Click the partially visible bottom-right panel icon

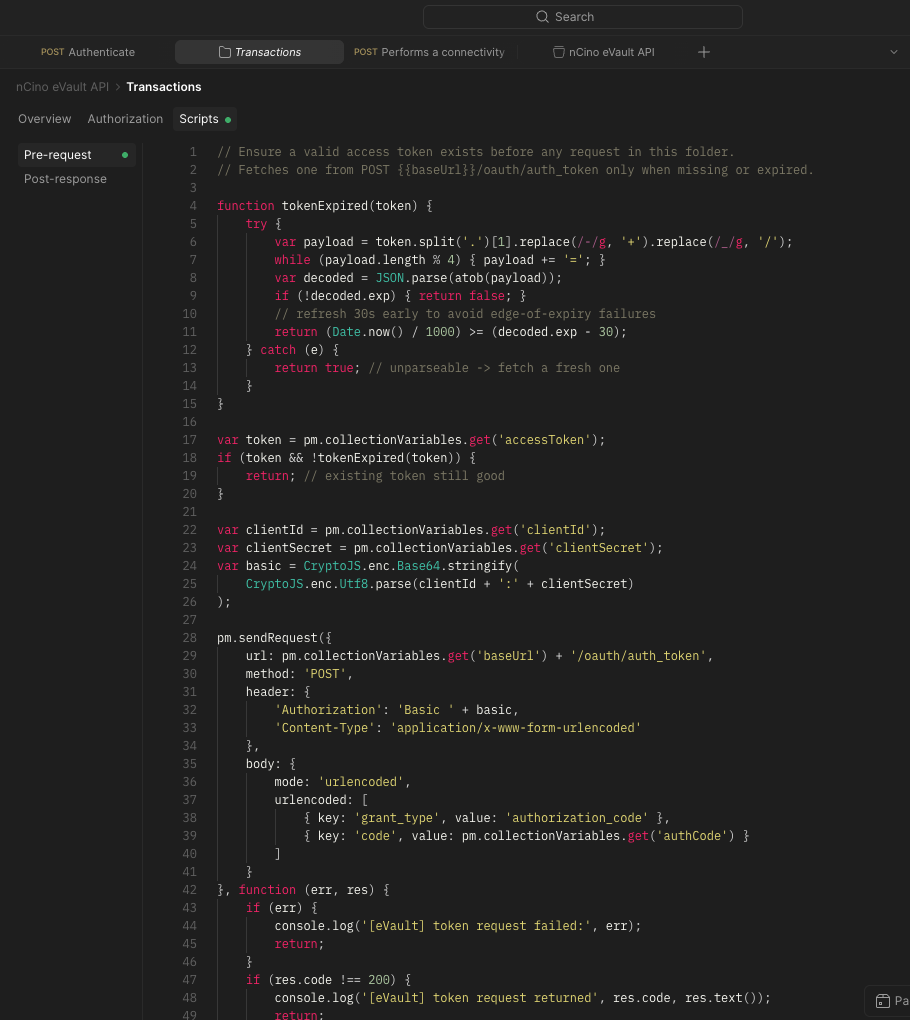coord(882,1001)
